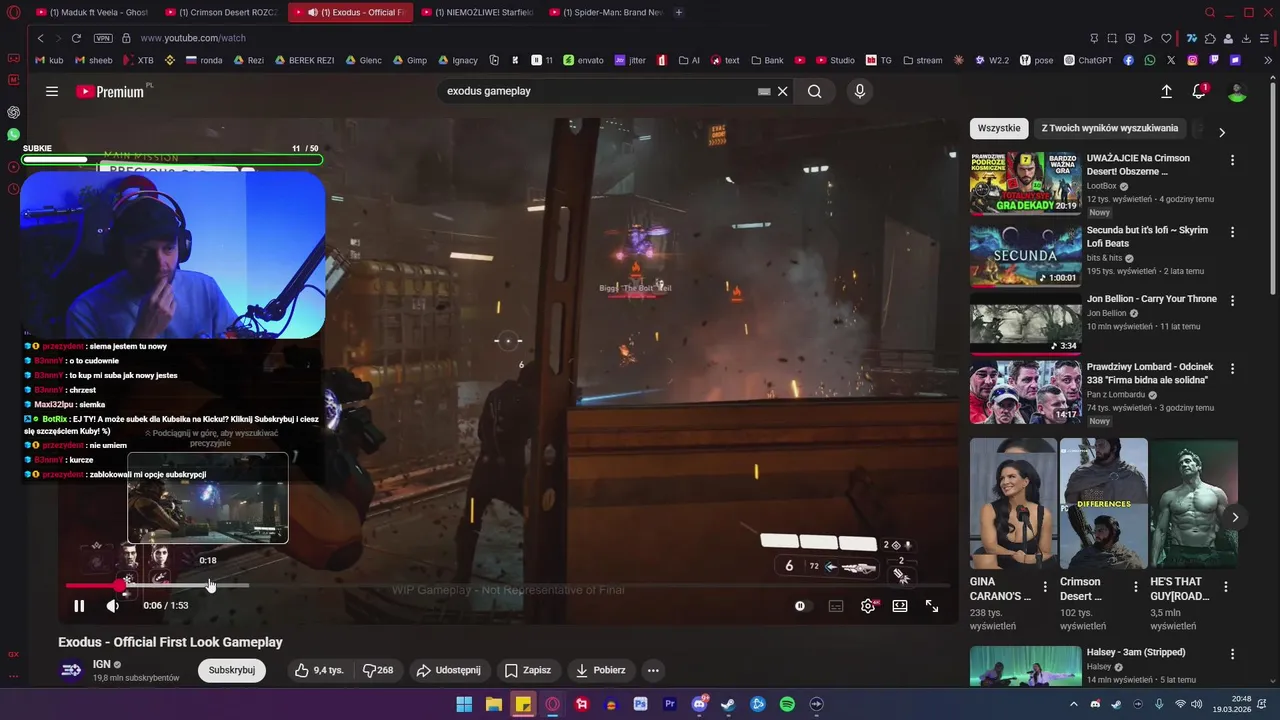
Task: Enter fullscreen mode in the player
Action: [932, 606]
